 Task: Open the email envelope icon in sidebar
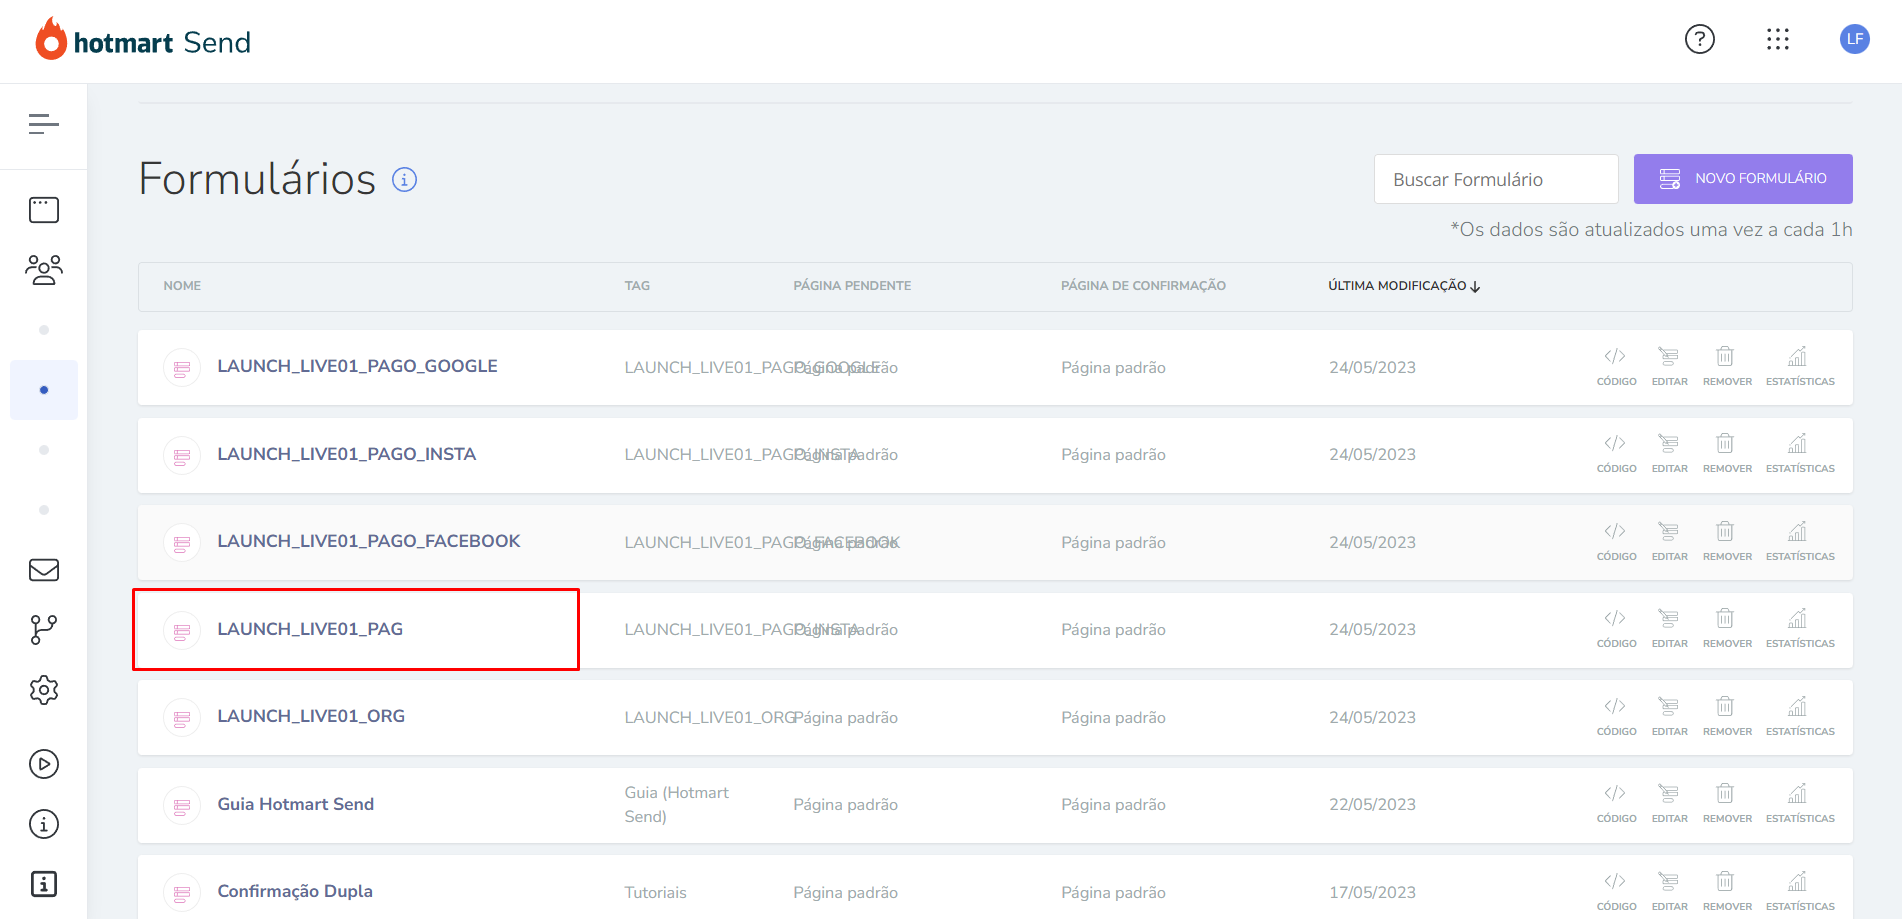pyautogui.click(x=44, y=570)
